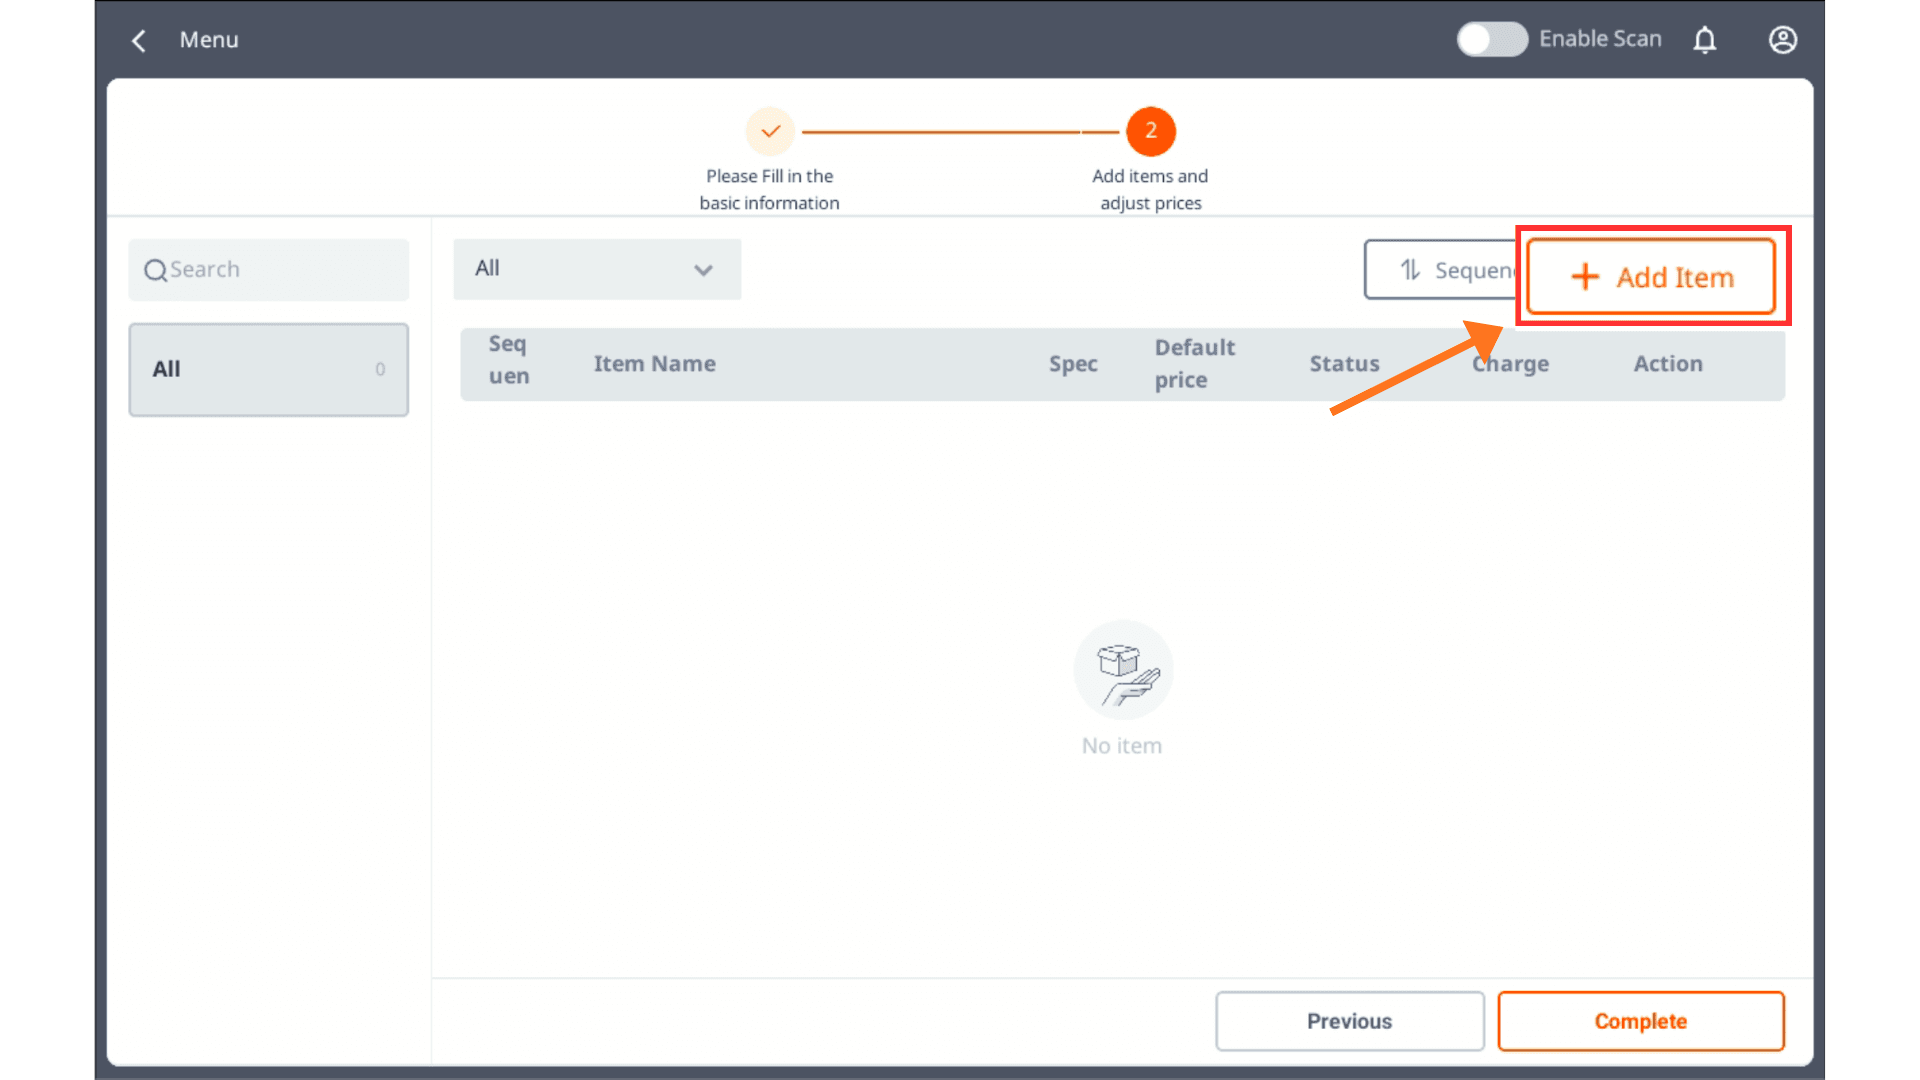This screenshot has width=1920, height=1080.
Task: Click the Sequence sort arrows icon
Action: click(1410, 270)
